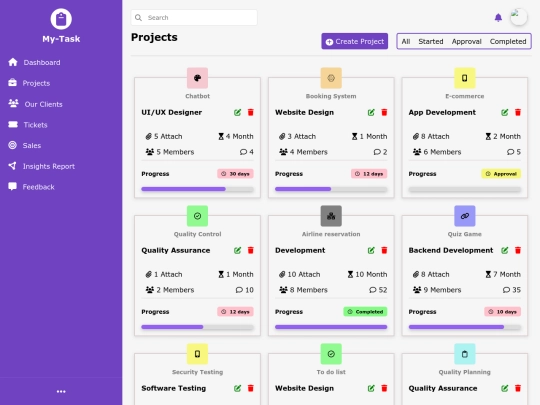Click the "Projects" page heading
Image resolution: width=540 pixels, height=405 pixels.
click(x=154, y=37)
